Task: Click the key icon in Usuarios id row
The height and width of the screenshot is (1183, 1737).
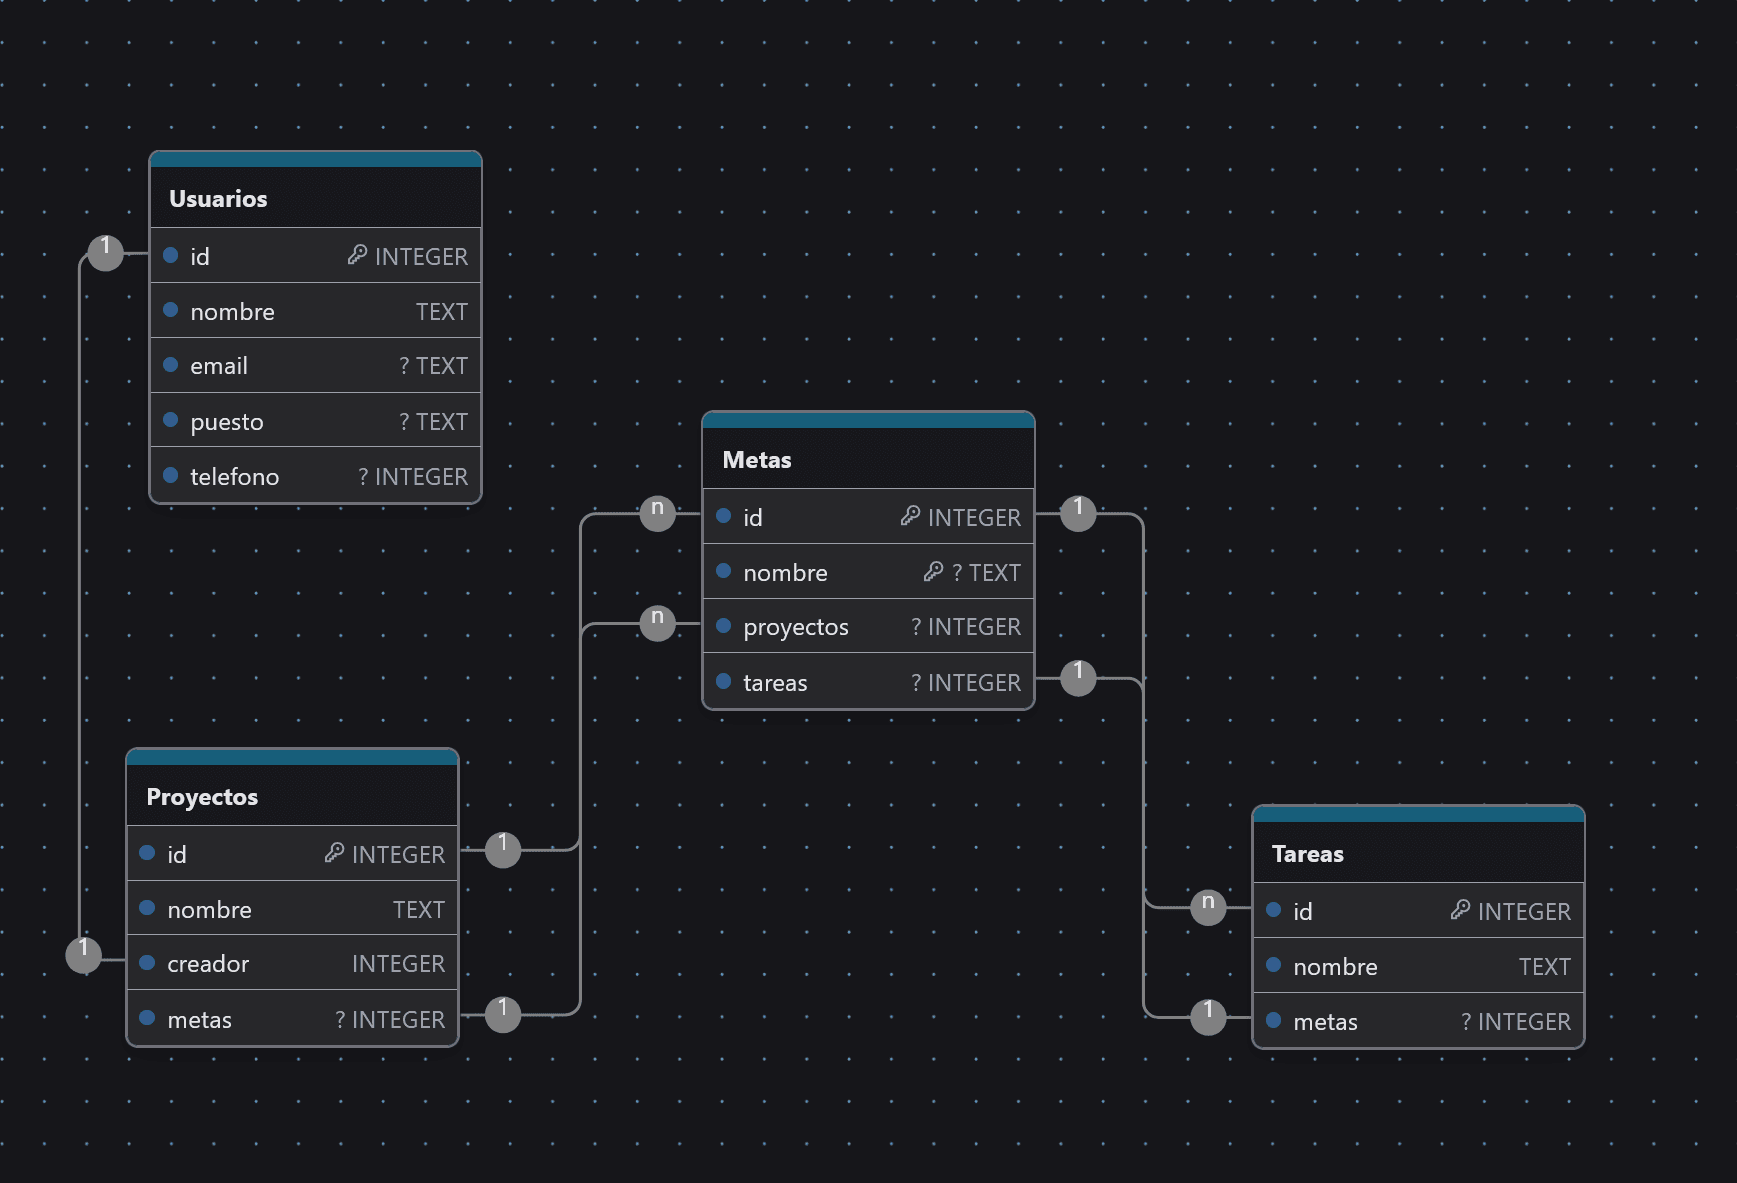Action: (x=357, y=256)
